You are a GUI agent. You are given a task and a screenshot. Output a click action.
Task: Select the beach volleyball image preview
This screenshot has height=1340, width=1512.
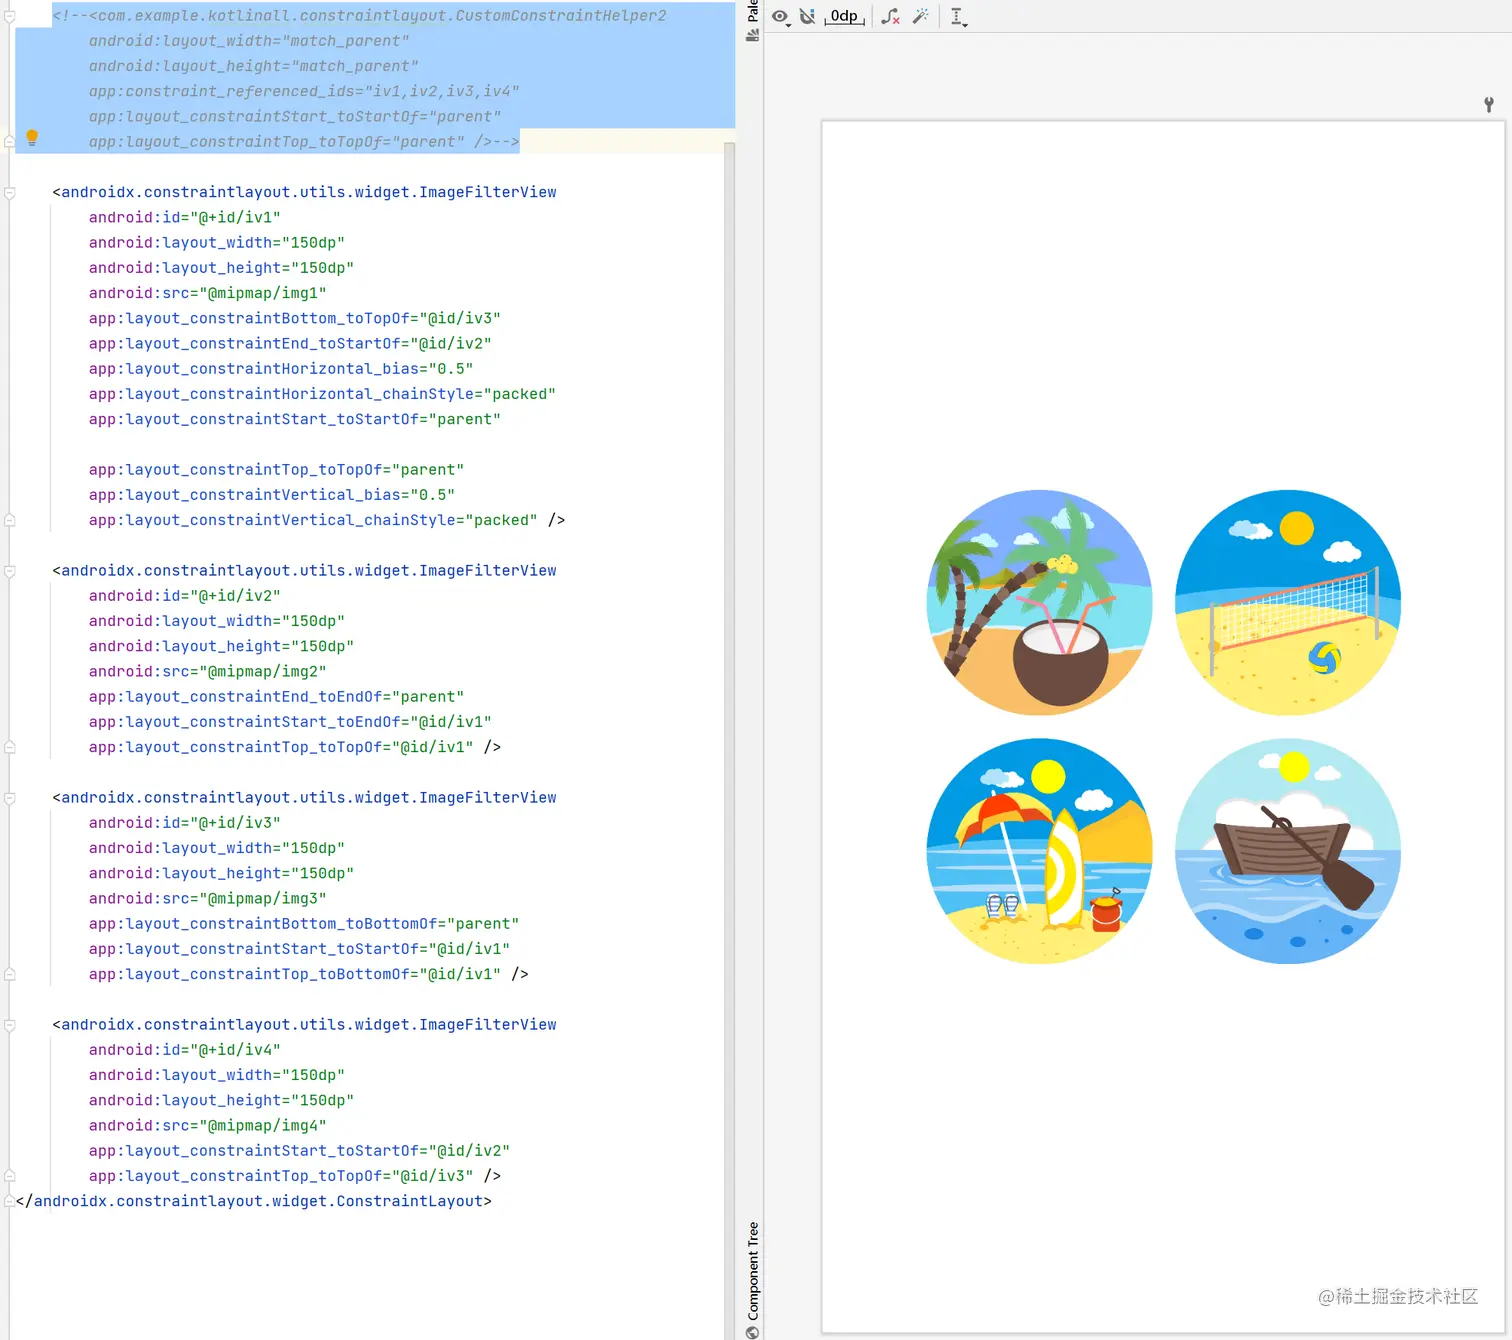click(x=1288, y=602)
